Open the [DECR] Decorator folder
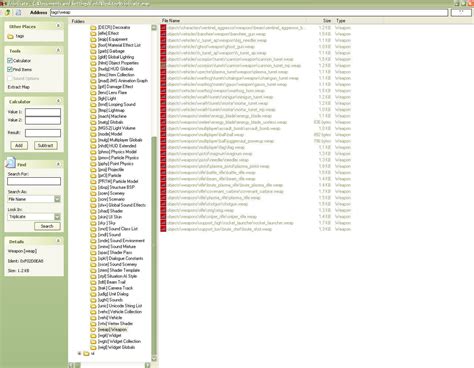Viewport: 474px width, 368px height. pyautogui.click(x=110, y=27)
